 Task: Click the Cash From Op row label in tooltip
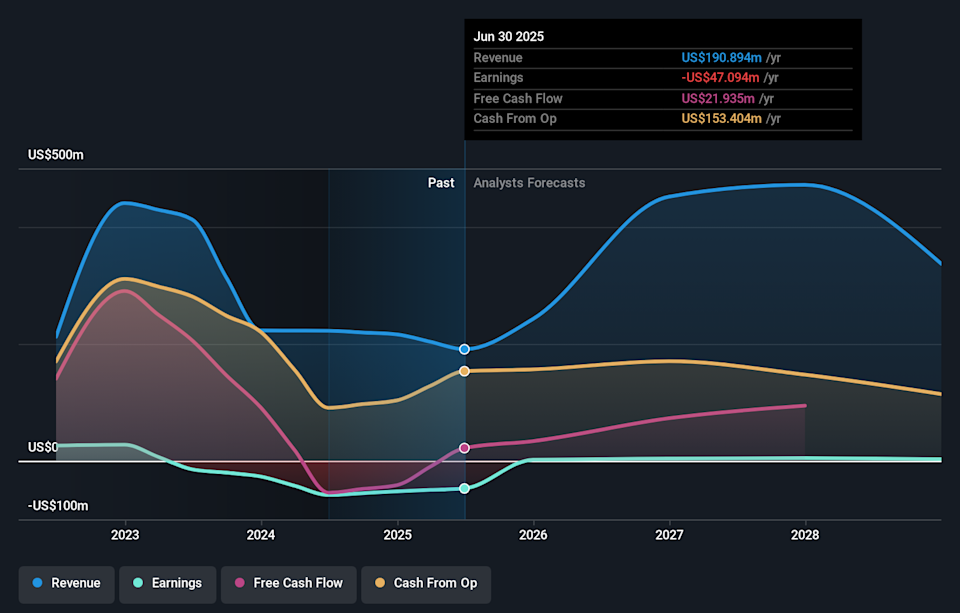pos(515,119)
